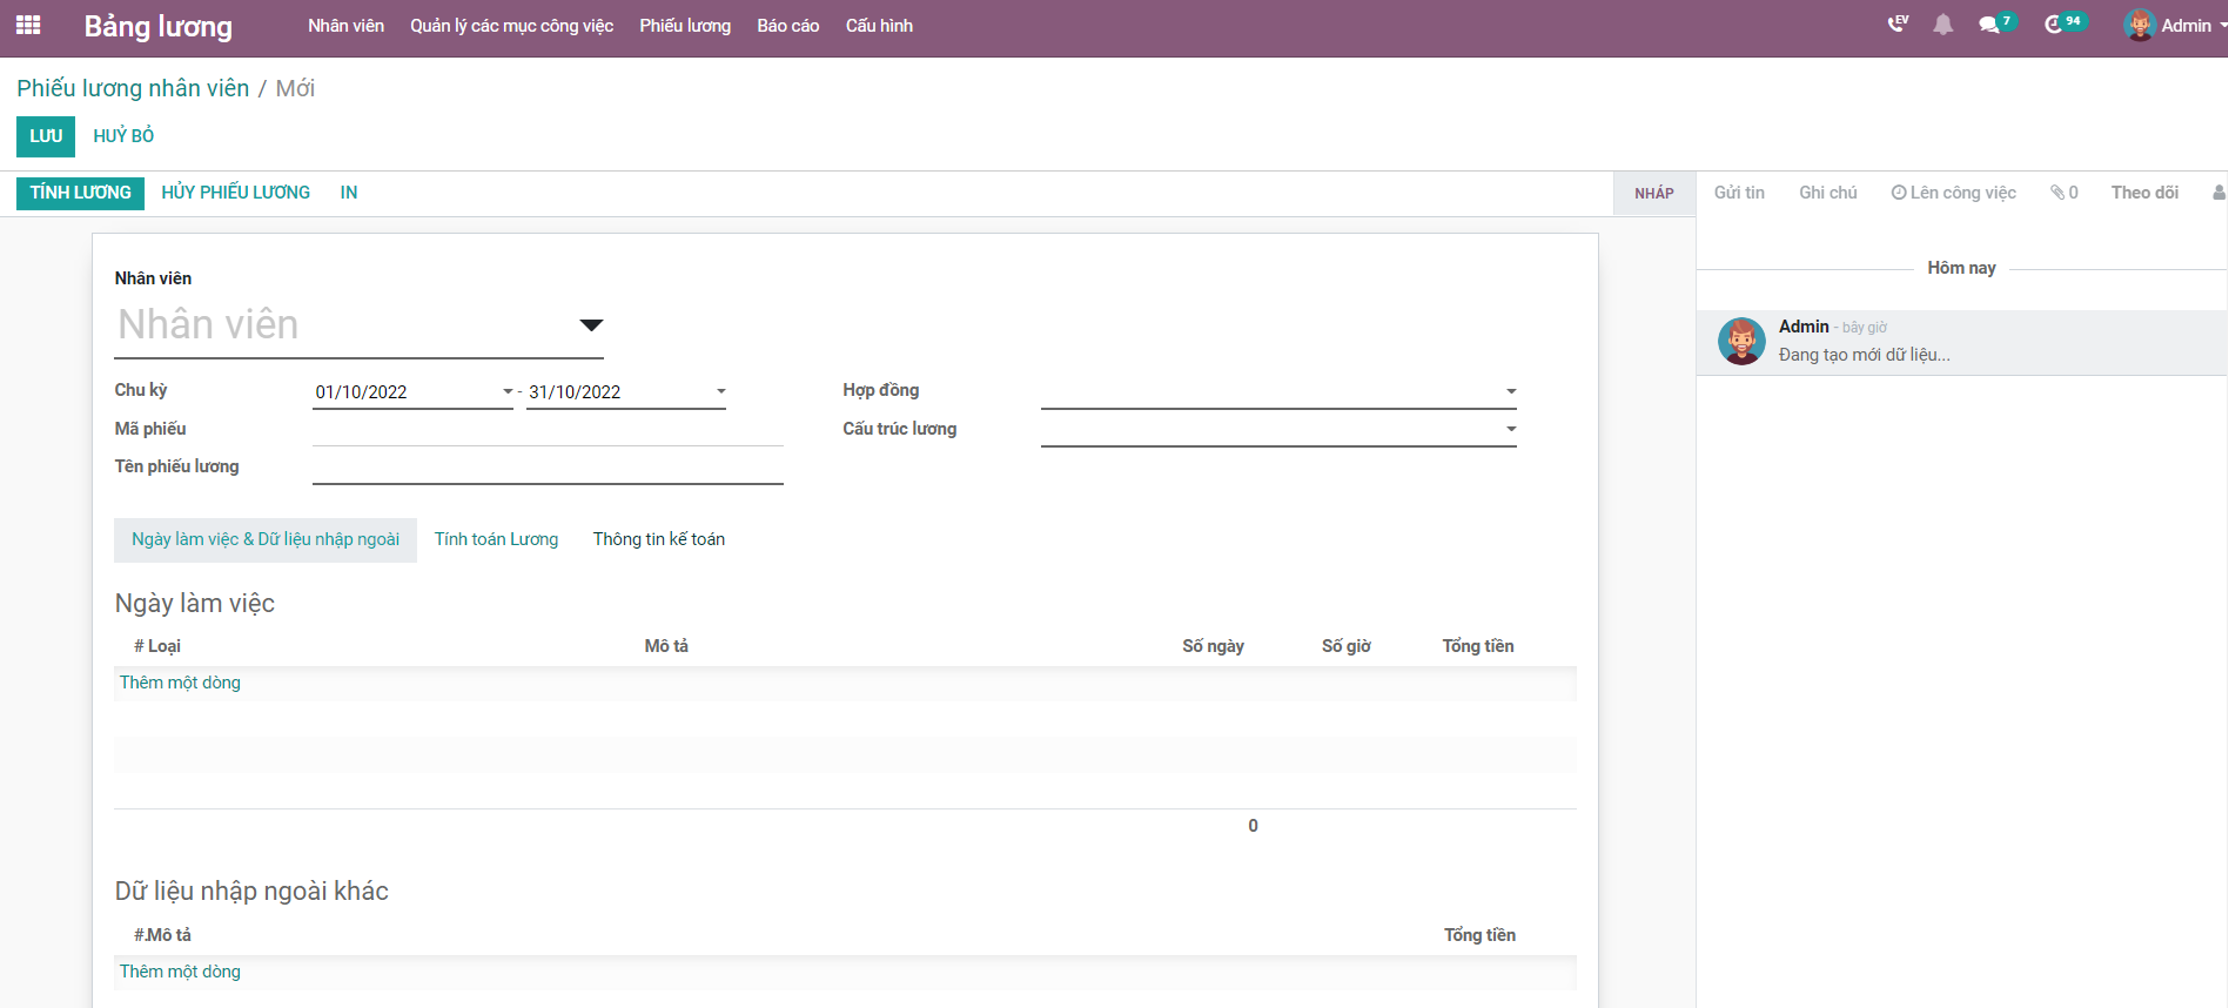Viewport: 2228px width, 1008px height.
Task: Click the Tên phiếu lương input field
Action: pos(547,468)
